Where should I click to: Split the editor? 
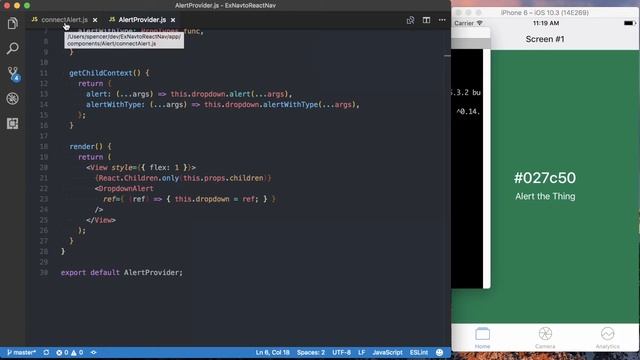[426, 20]
